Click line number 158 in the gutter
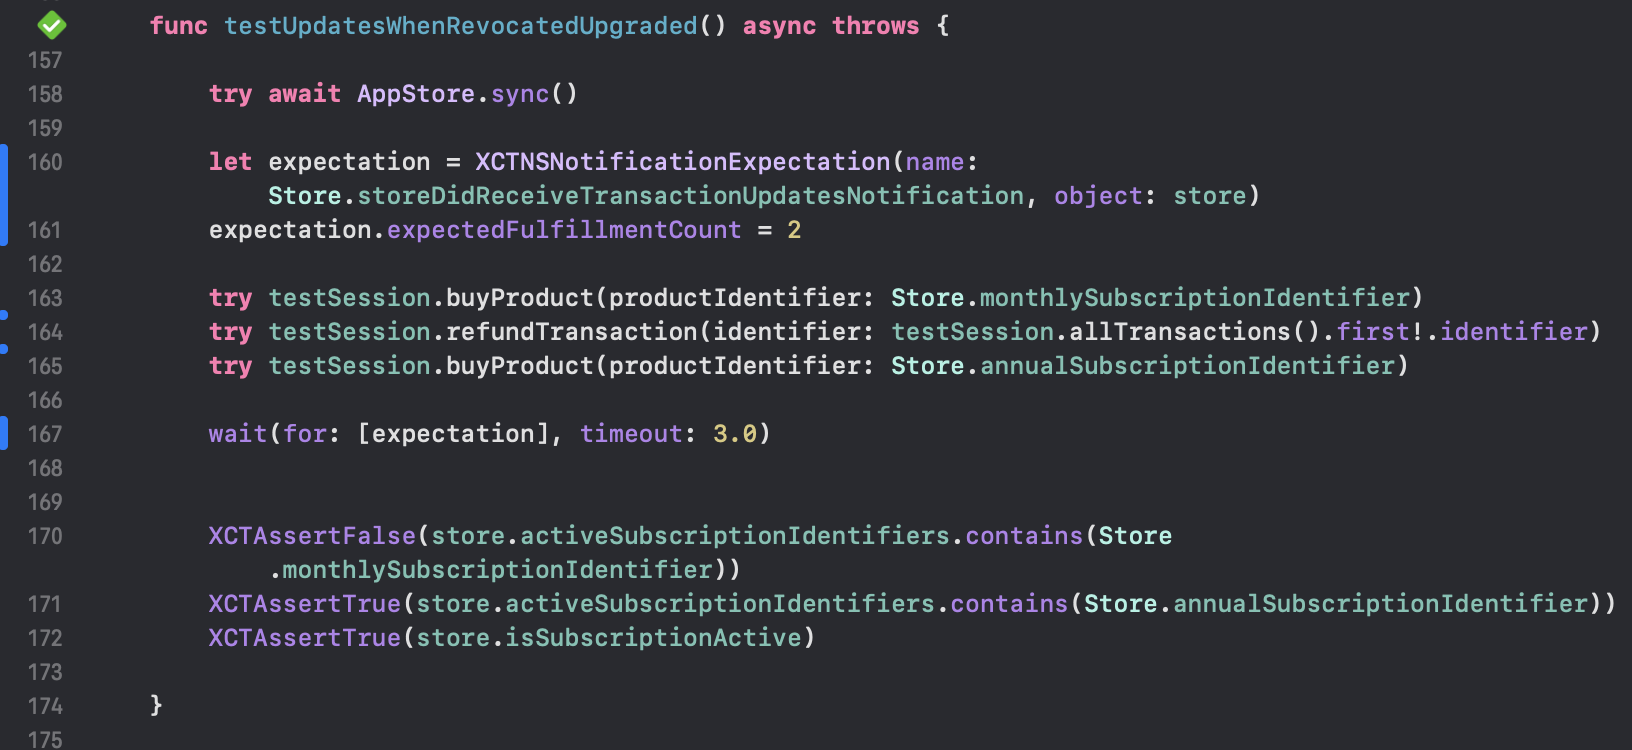 (45, 94)
